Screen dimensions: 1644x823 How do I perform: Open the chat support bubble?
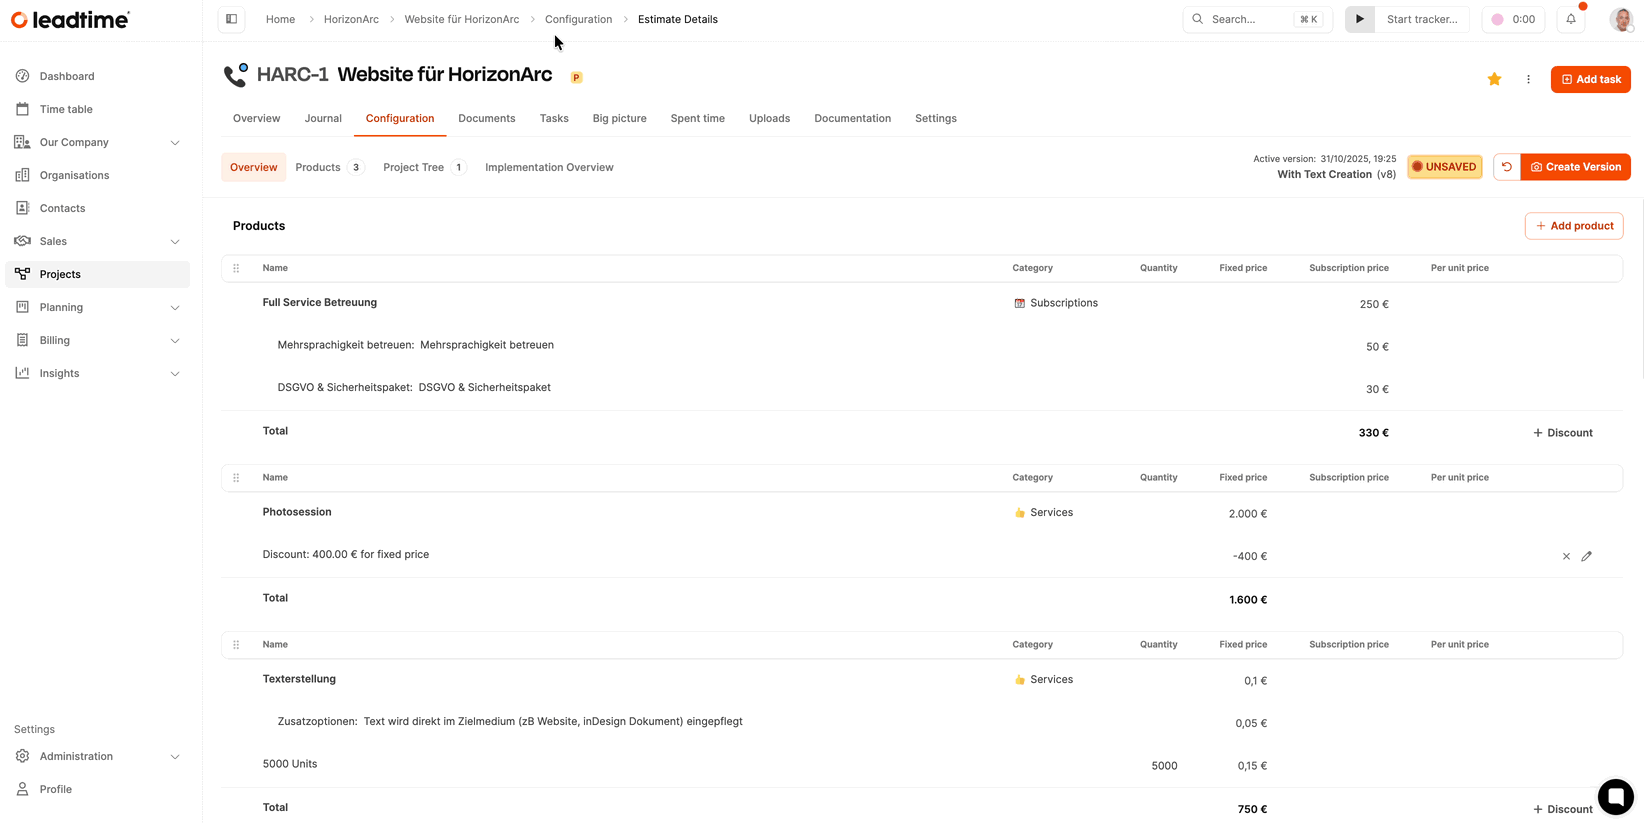click(x=1615, y=797)
